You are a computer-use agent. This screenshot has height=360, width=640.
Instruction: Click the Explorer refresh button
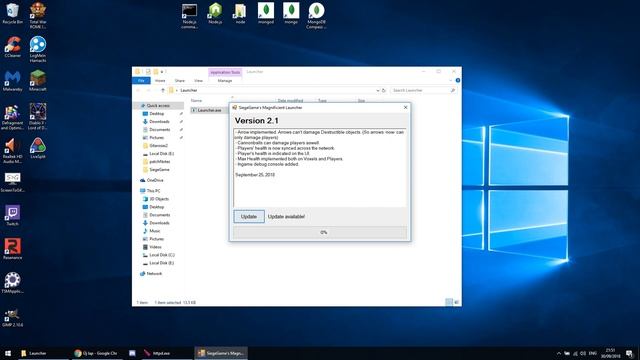(x=384, y=90)
